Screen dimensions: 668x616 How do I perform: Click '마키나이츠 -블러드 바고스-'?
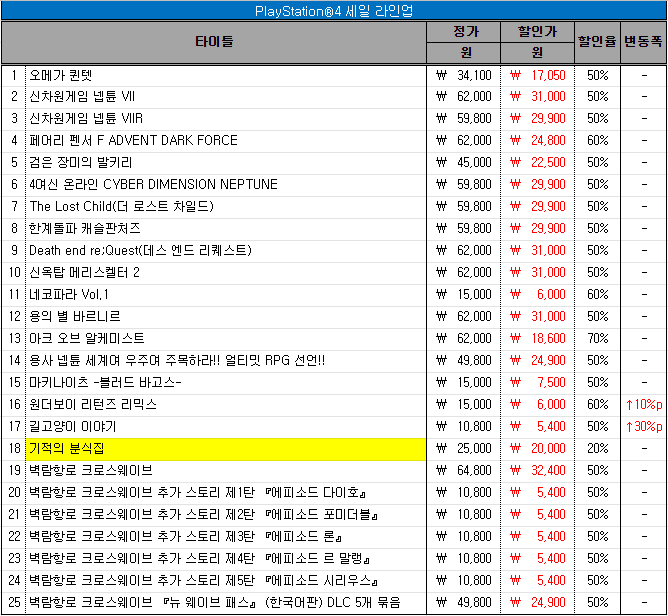[x=105, y=383]
